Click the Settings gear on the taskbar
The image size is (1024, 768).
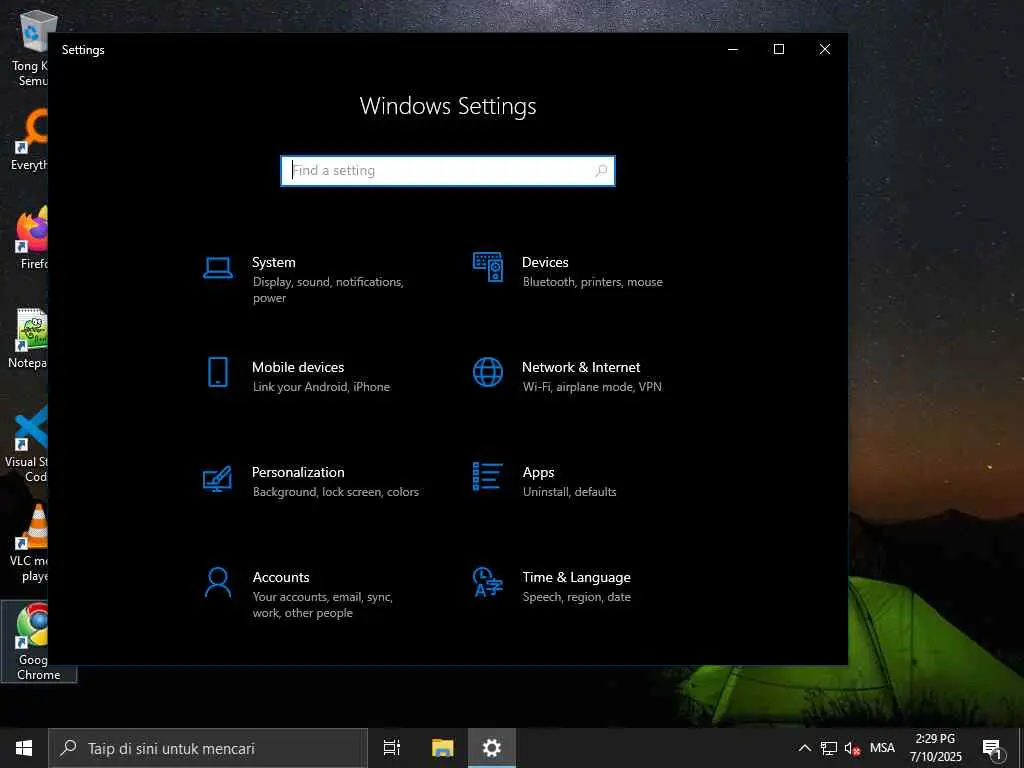[x=492, y=748]
